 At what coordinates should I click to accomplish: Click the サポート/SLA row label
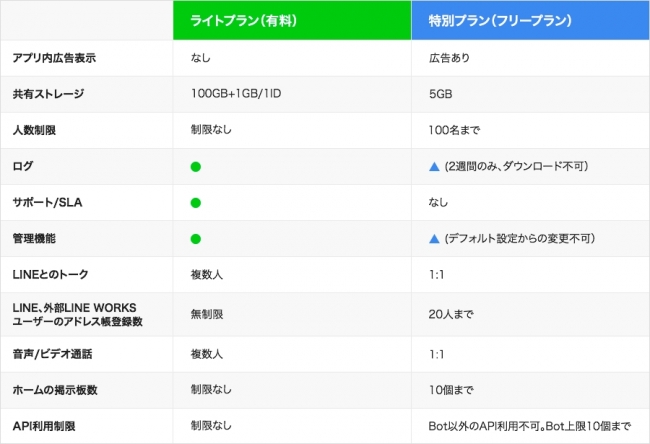click(47, 202)
